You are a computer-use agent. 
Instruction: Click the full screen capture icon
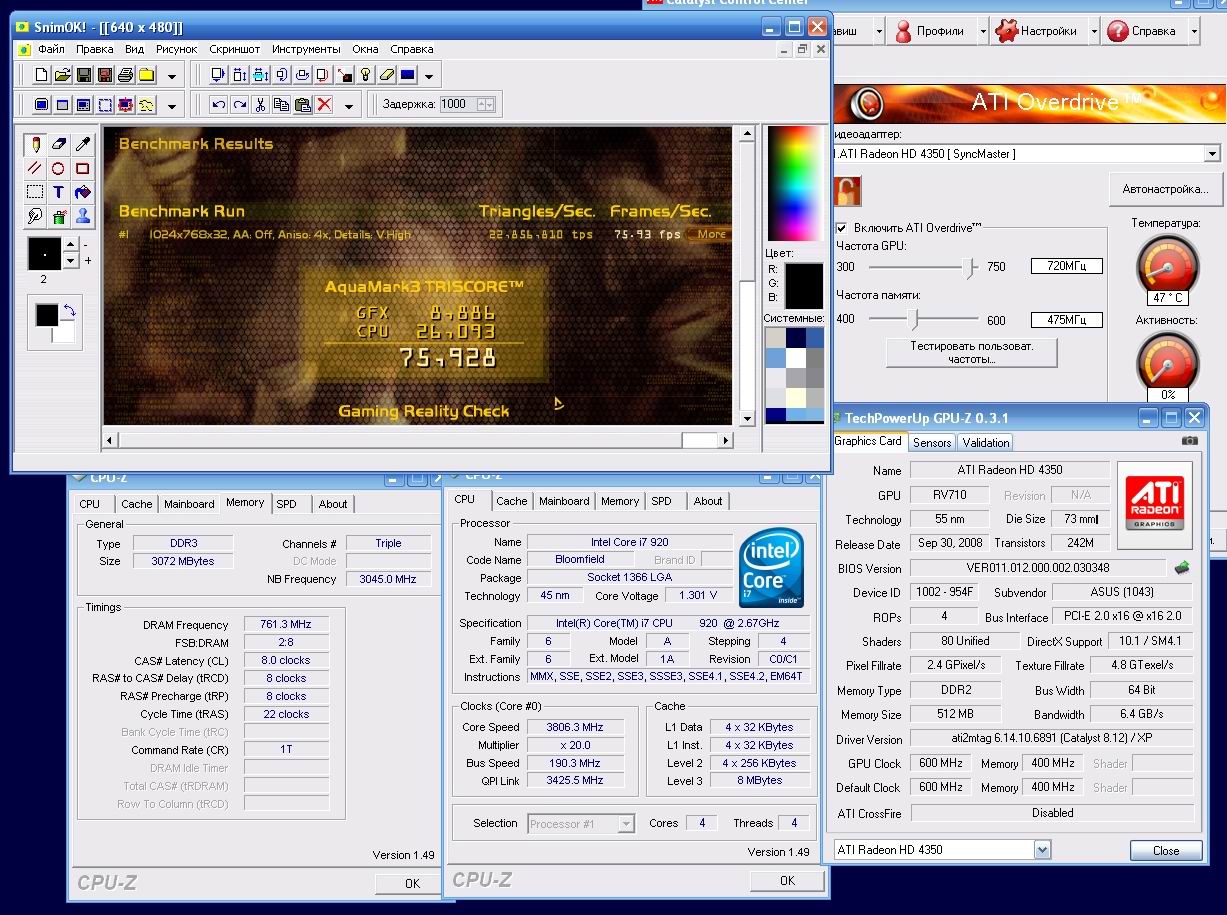pos(41,105)
